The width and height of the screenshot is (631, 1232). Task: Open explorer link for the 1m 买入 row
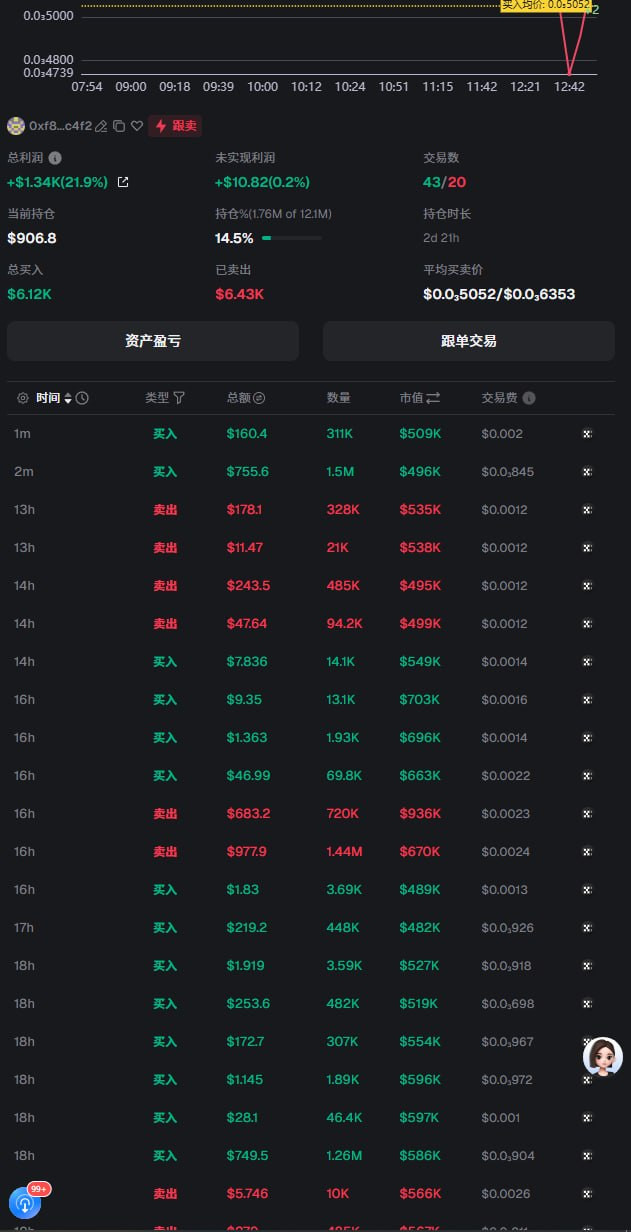(x=587, y=434)
